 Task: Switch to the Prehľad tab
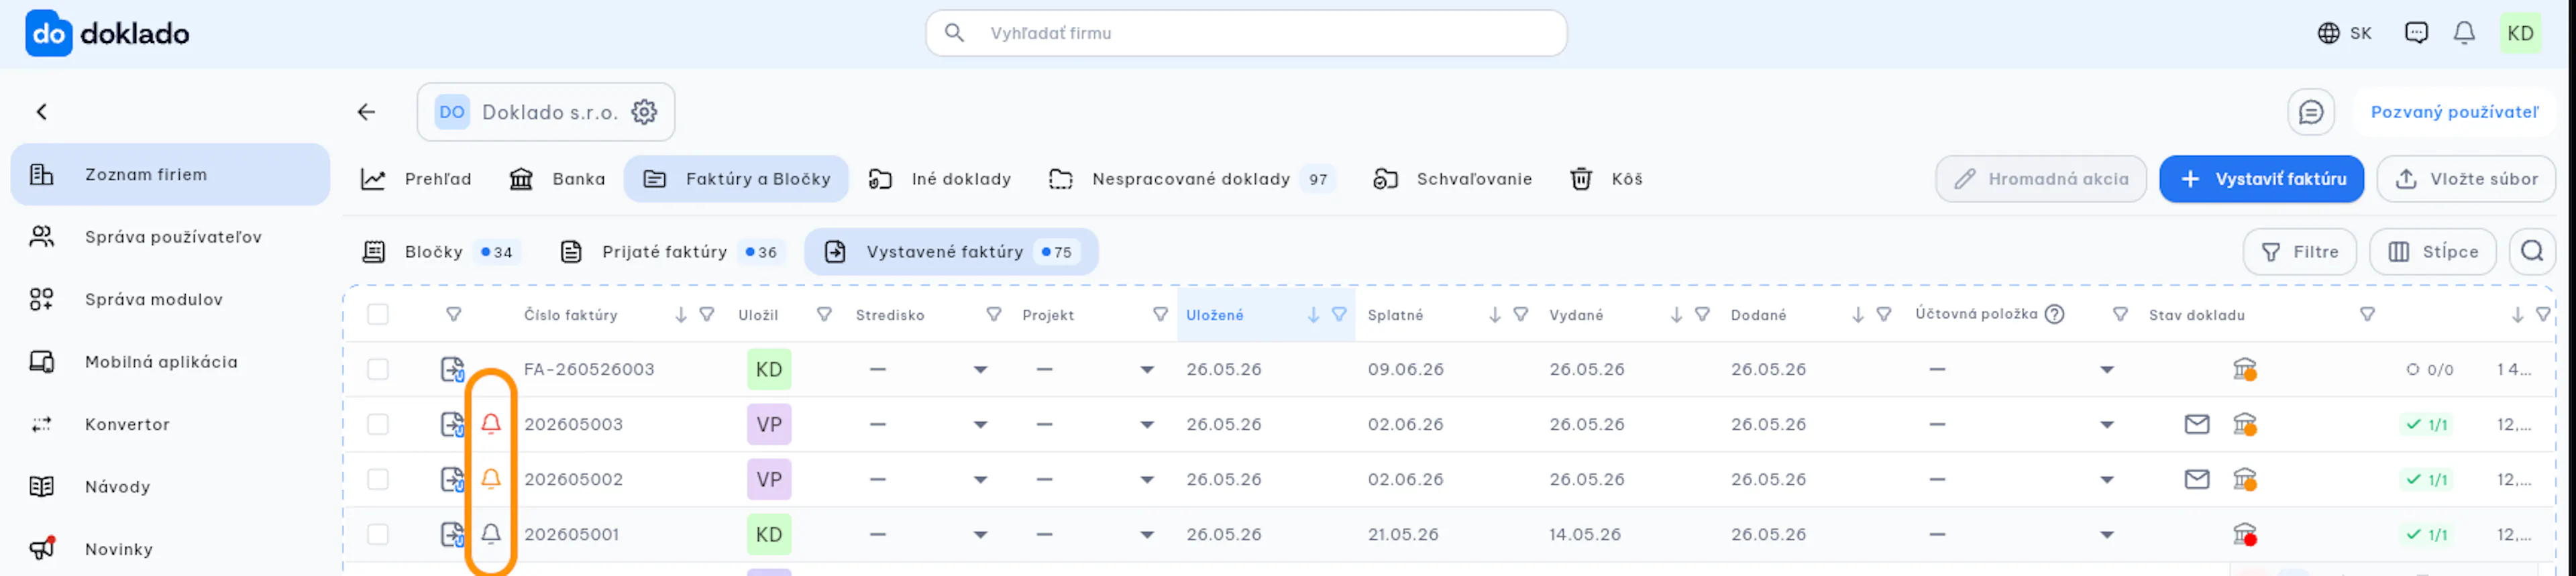tap(416, 179)
